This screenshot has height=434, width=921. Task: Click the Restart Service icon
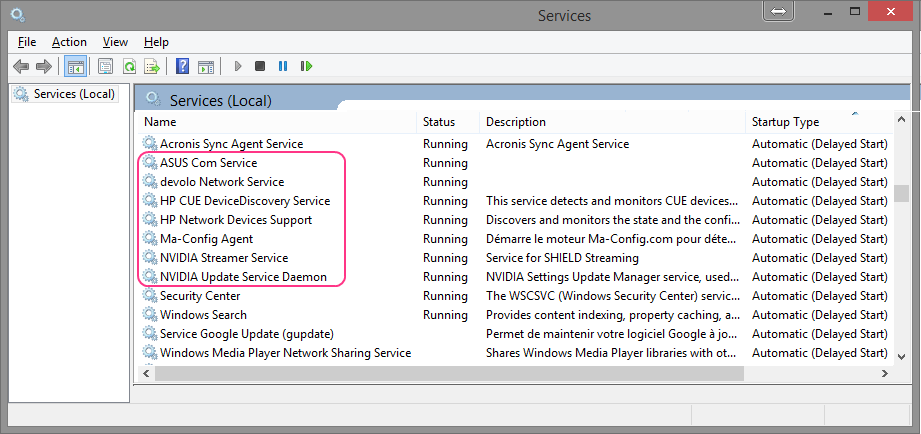pyautogui.click(x=306, y=66)
